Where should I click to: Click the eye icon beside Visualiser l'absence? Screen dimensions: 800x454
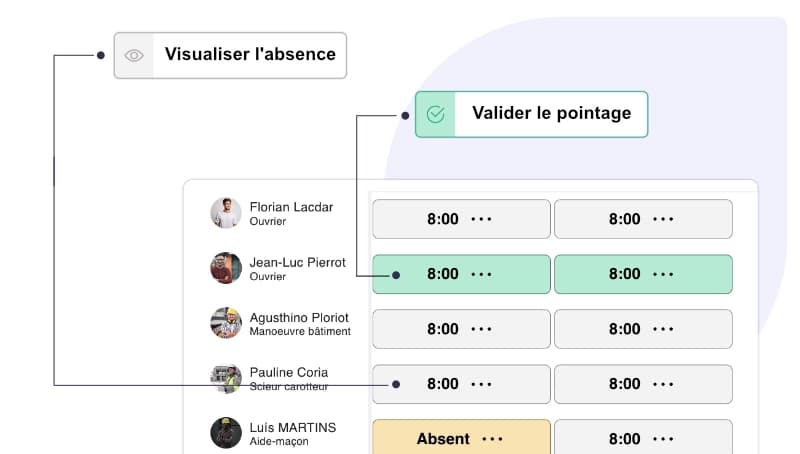pyautogui.click(x=135, y=55)
